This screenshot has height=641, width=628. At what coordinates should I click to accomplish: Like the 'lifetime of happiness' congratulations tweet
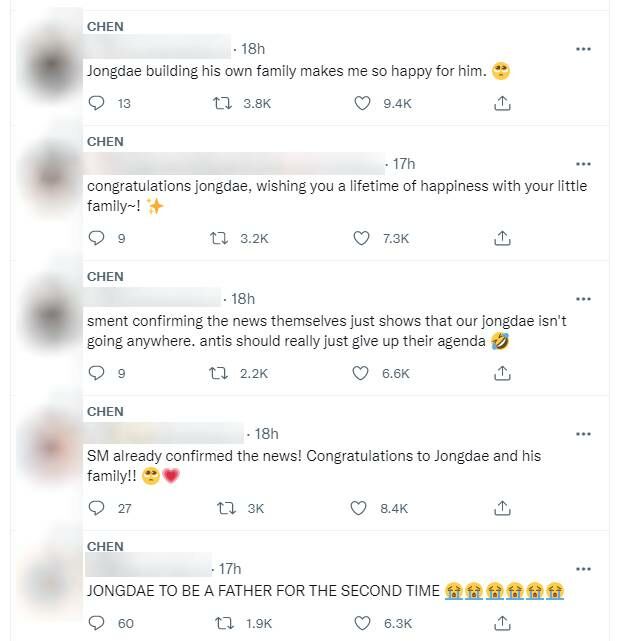(x=363, y=238)
